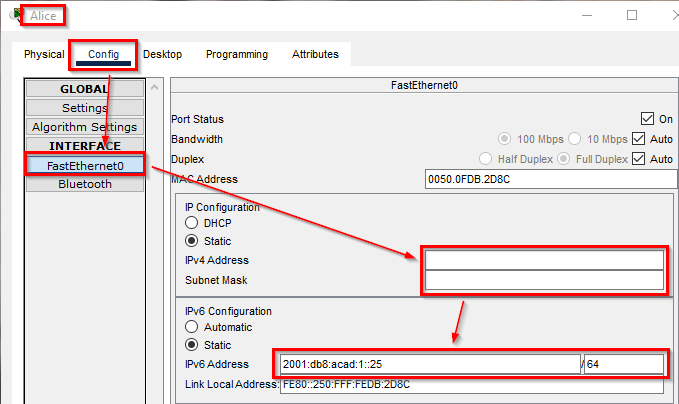The image size is (679, 404).
Task: Maximize the Alice window
Action: point(632,15)
